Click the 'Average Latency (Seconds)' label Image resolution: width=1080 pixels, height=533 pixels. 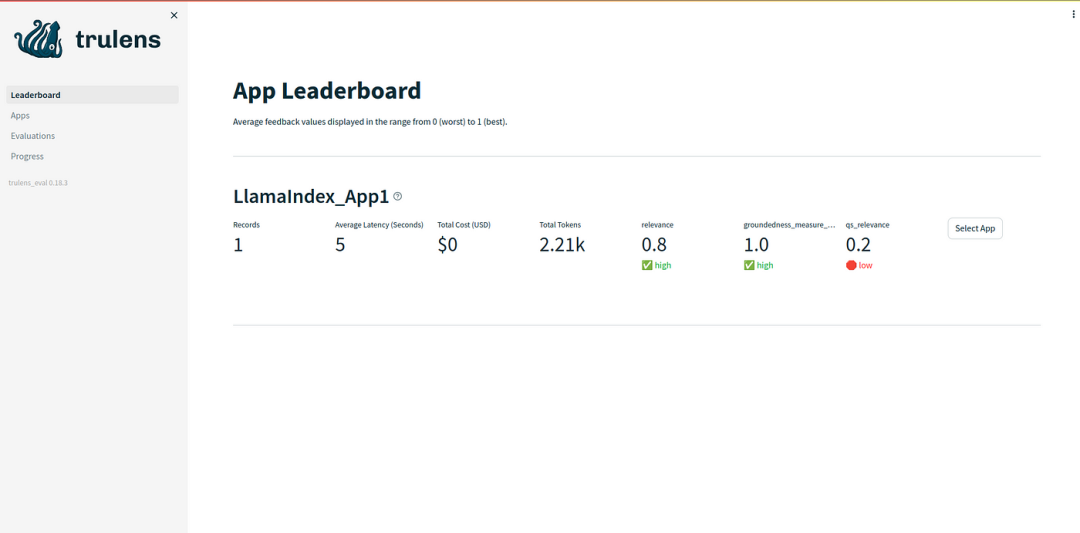pos(380,224)
